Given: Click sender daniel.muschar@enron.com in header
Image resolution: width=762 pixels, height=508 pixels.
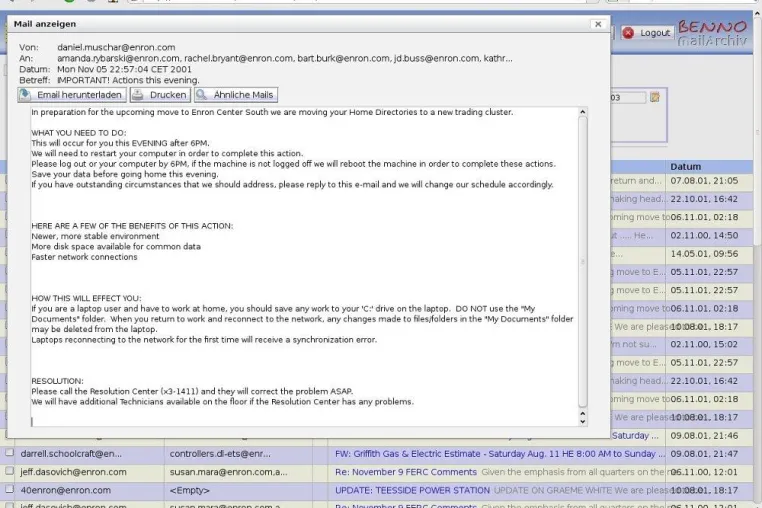Looking at the screenshot, I should pos(116,47).
